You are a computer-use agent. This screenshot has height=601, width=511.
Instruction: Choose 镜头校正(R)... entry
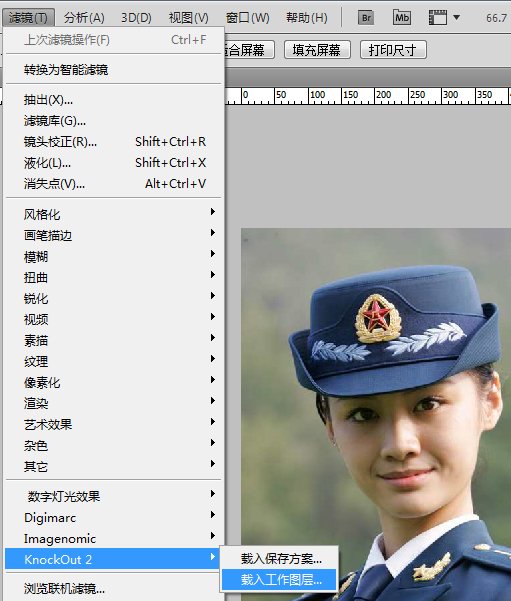[114, 142]
